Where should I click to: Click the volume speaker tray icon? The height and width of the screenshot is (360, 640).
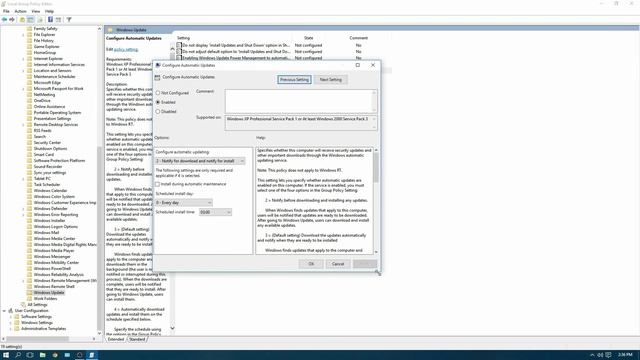click(600, 355)
